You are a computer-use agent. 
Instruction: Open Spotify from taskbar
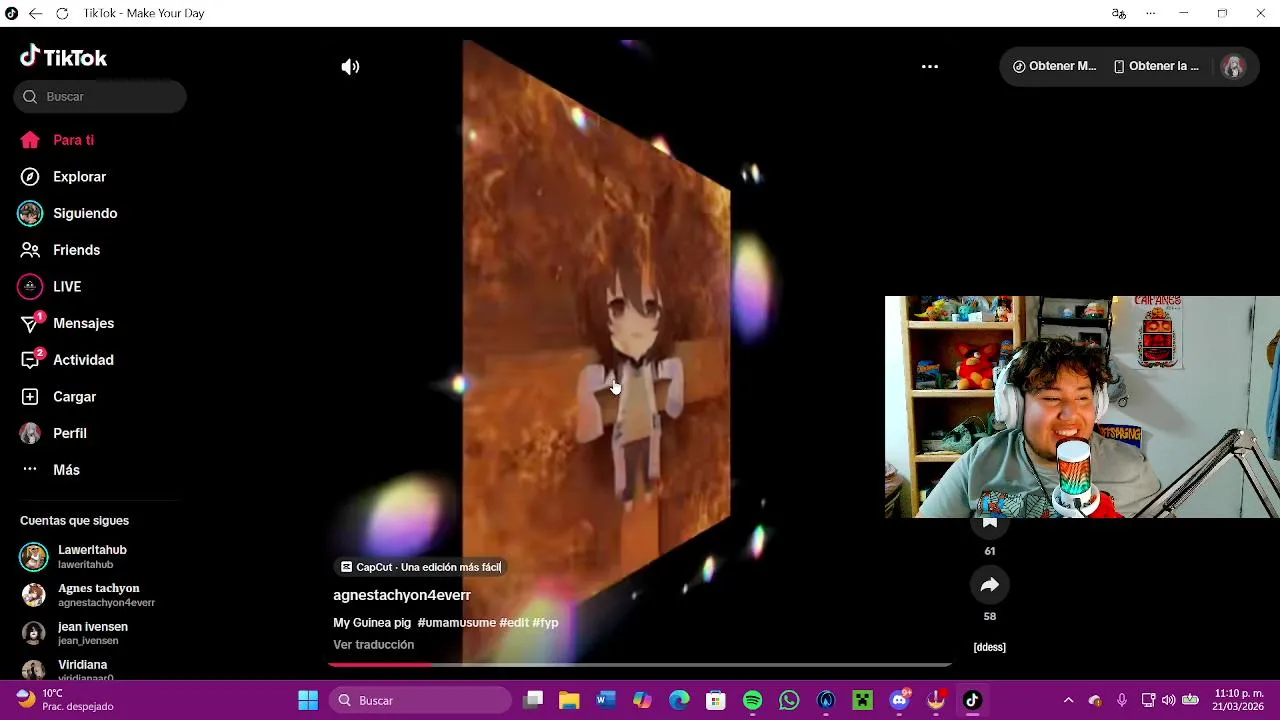(753, 700)
